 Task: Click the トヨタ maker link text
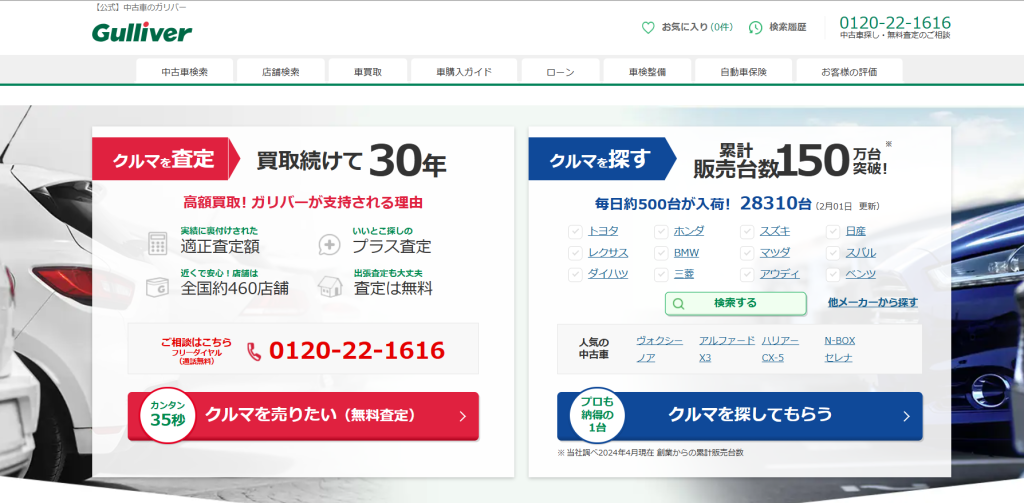603,231
